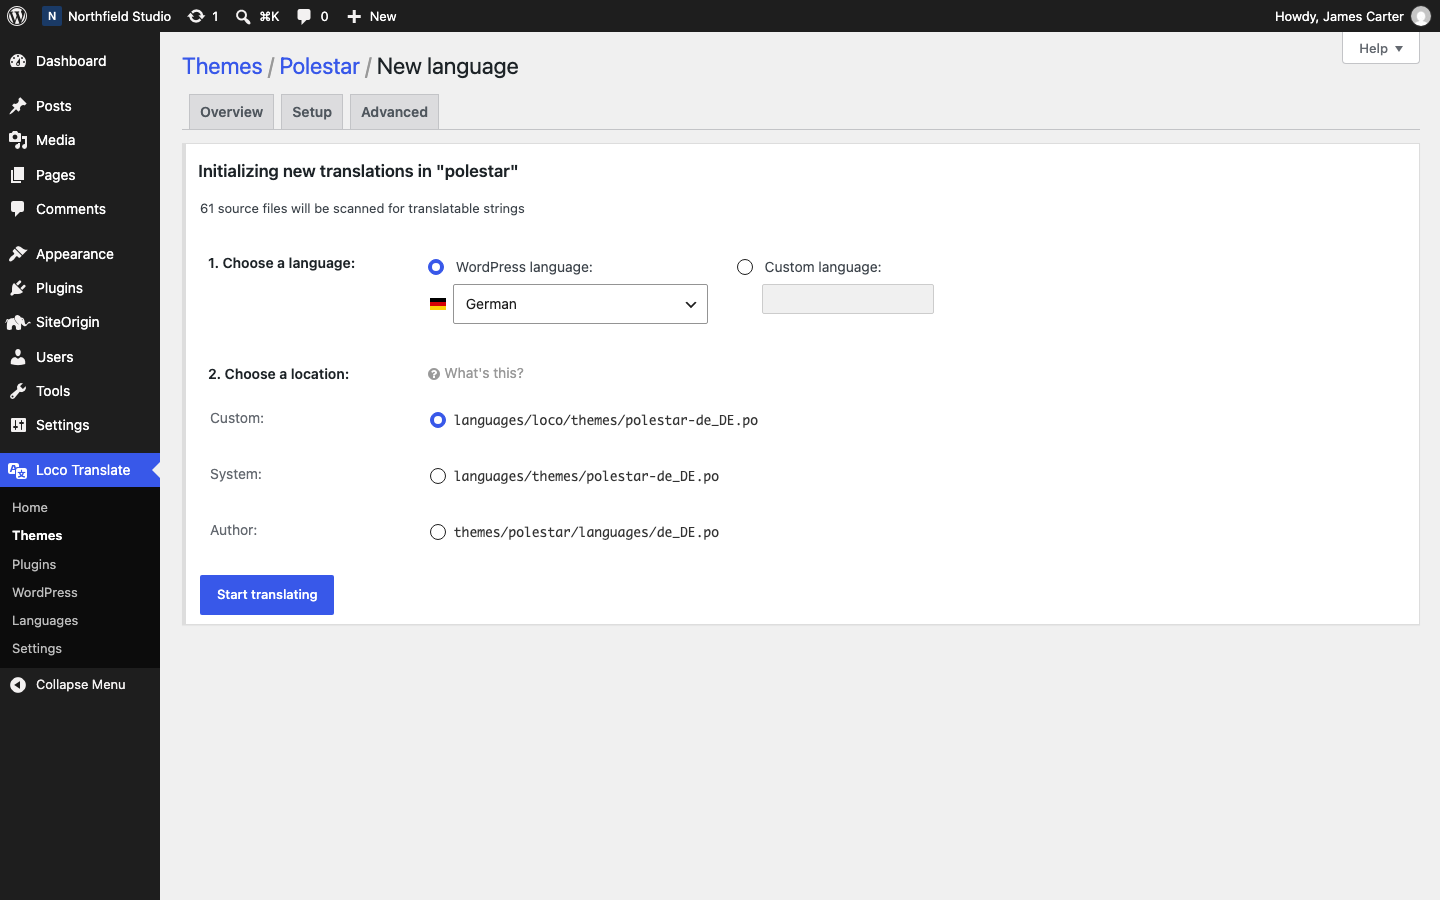The width and height of the screenshot is (1440, 900).
Task: Open Languages in Loco Translate submenu
Action: click(x=45, y=621)
